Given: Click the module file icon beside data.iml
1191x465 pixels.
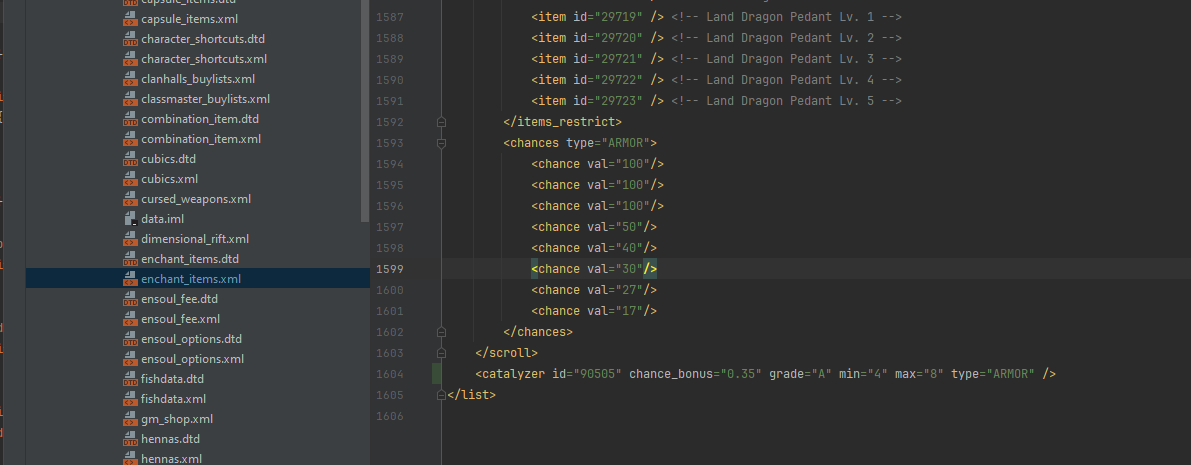Looking at the screenshot, I should pyautogui.click(x=129, y=219).
